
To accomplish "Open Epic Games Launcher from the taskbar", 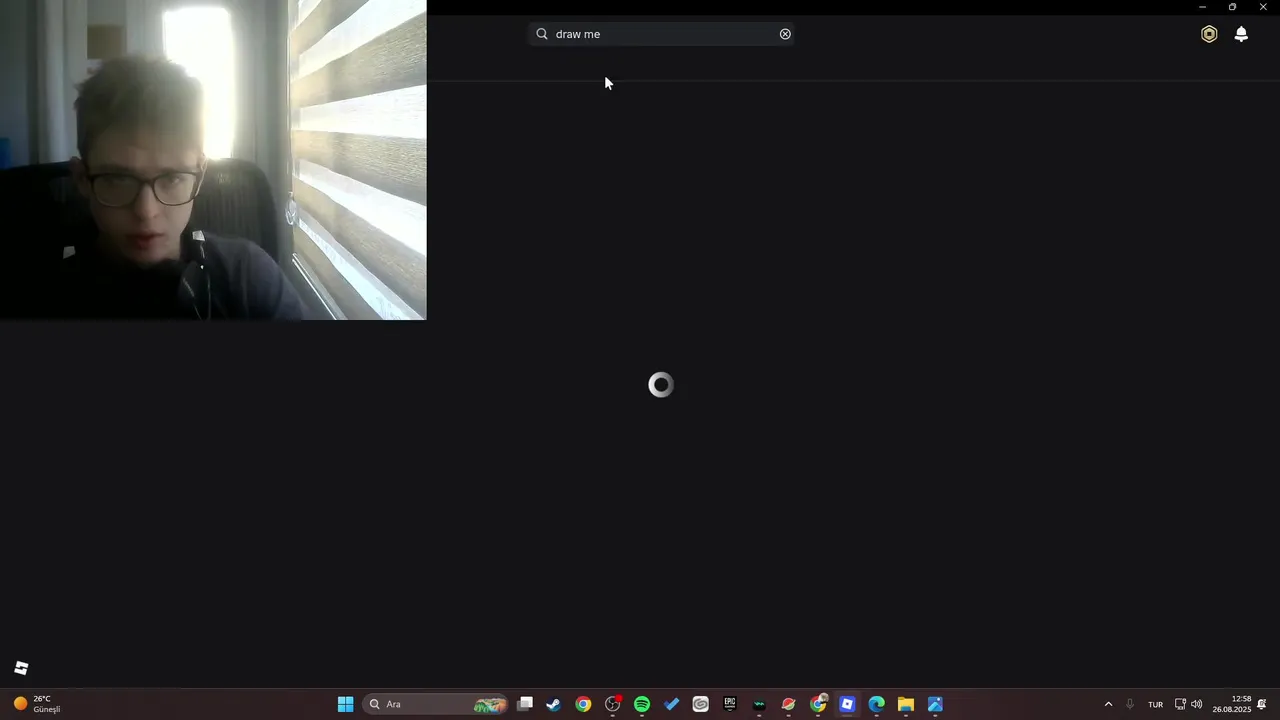I will (730, 704).
